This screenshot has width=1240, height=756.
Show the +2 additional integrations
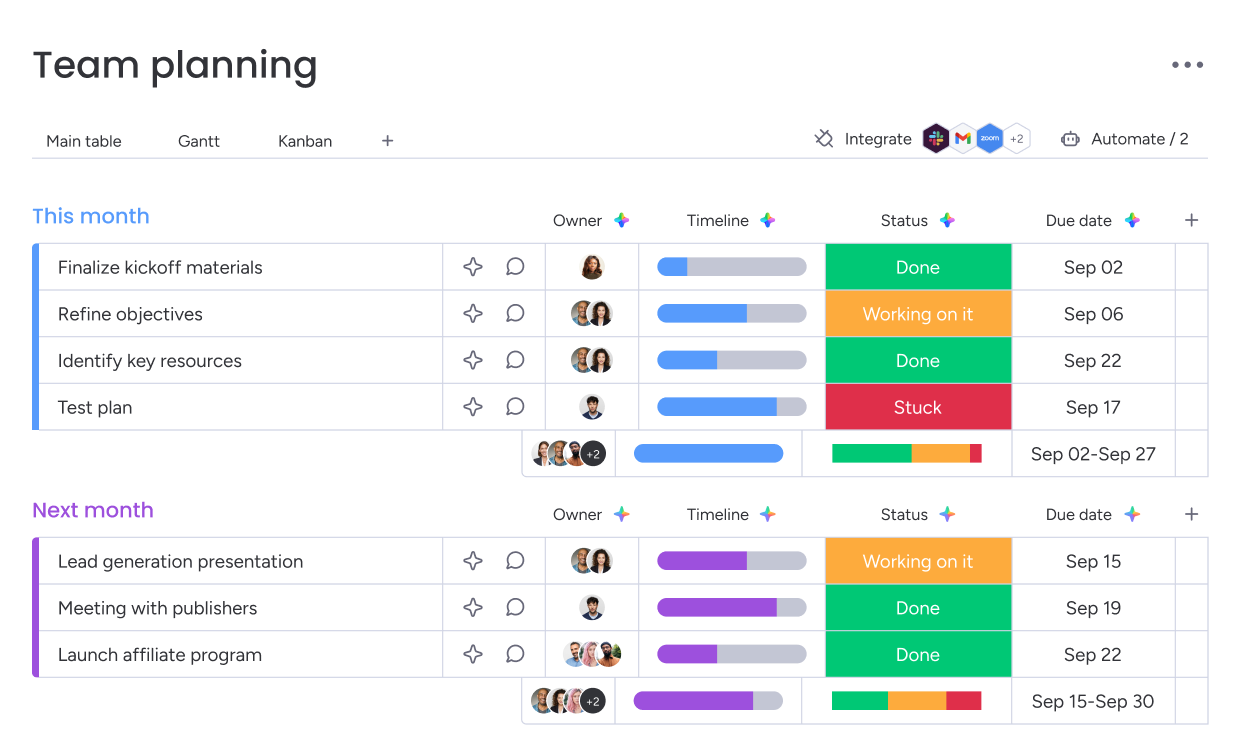(1017, 139)
